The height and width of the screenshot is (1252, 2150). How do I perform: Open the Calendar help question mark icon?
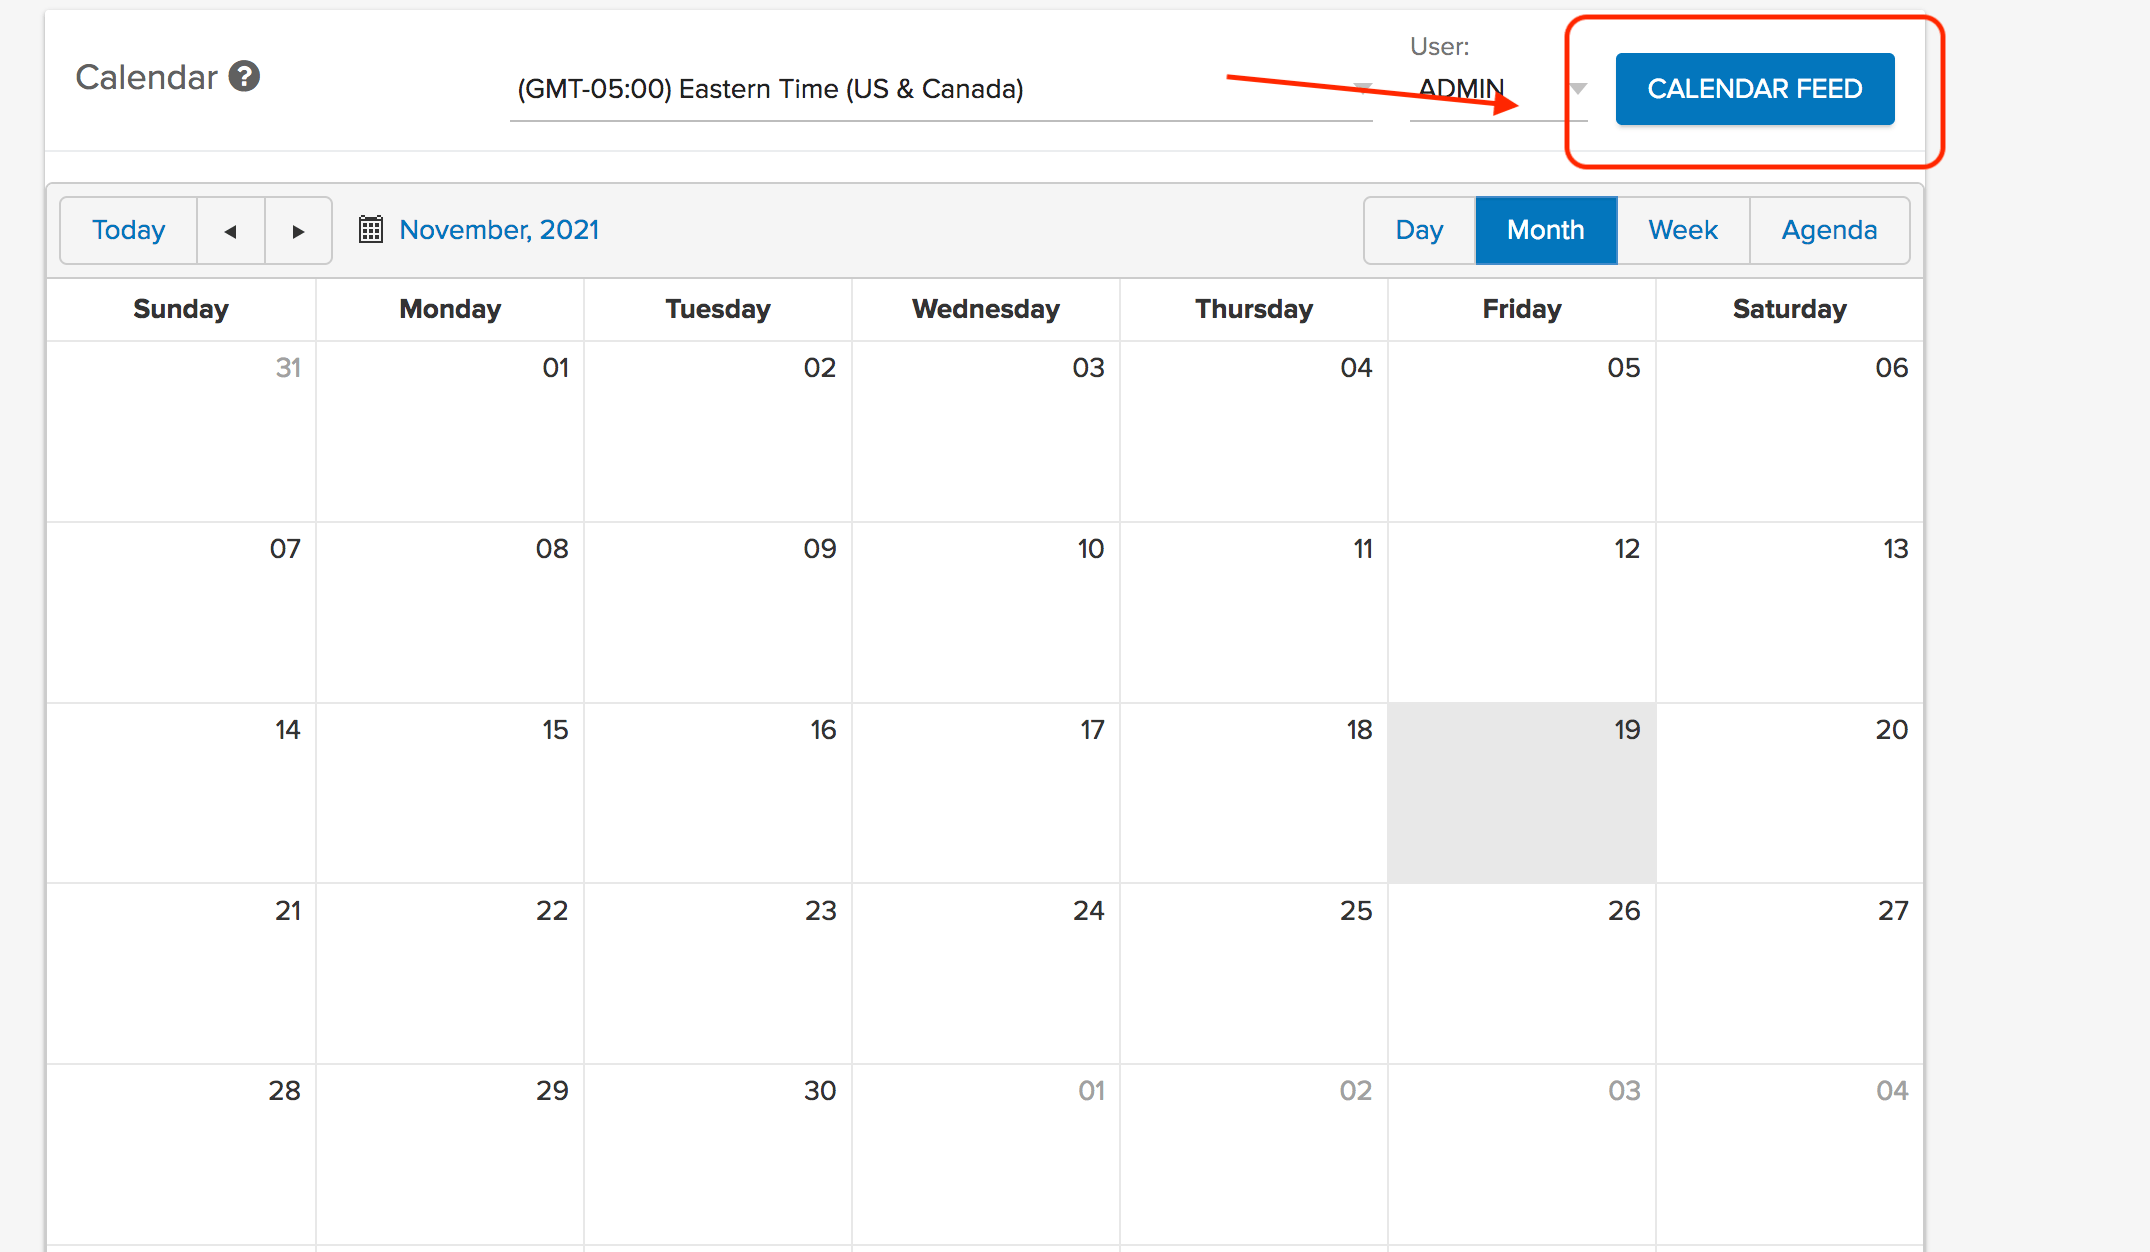coord(244,76)
